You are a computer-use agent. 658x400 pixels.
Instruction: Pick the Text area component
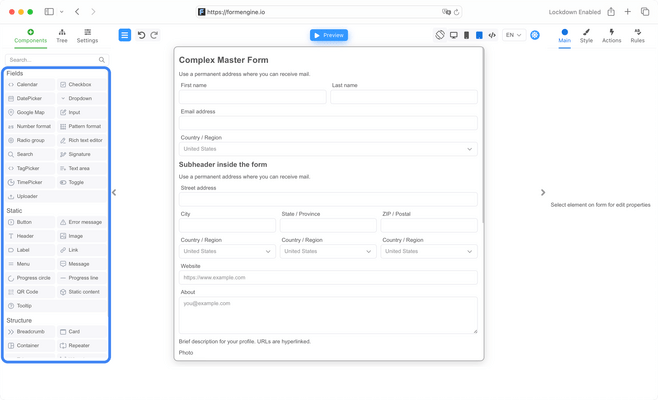pyautogui.click(x=82, y=168)
